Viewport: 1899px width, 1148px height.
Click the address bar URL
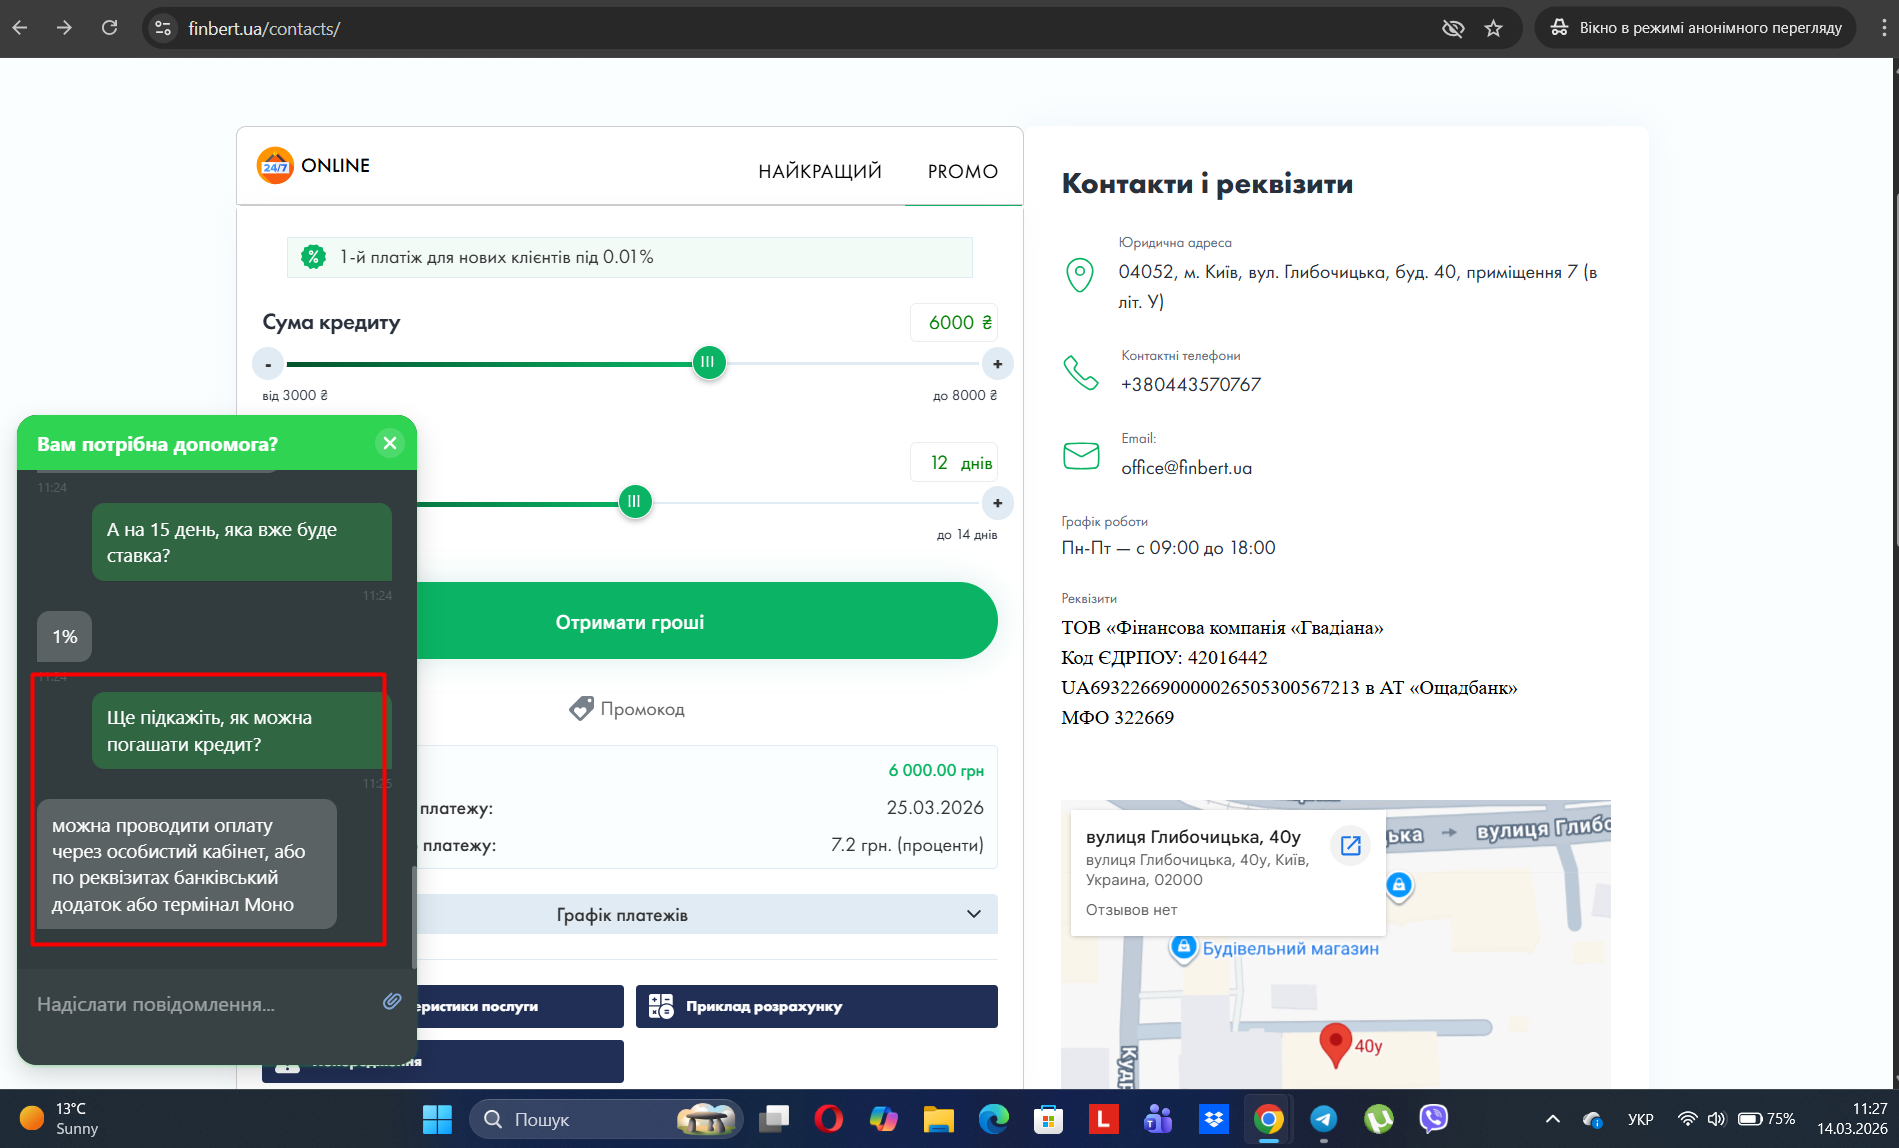264,29
